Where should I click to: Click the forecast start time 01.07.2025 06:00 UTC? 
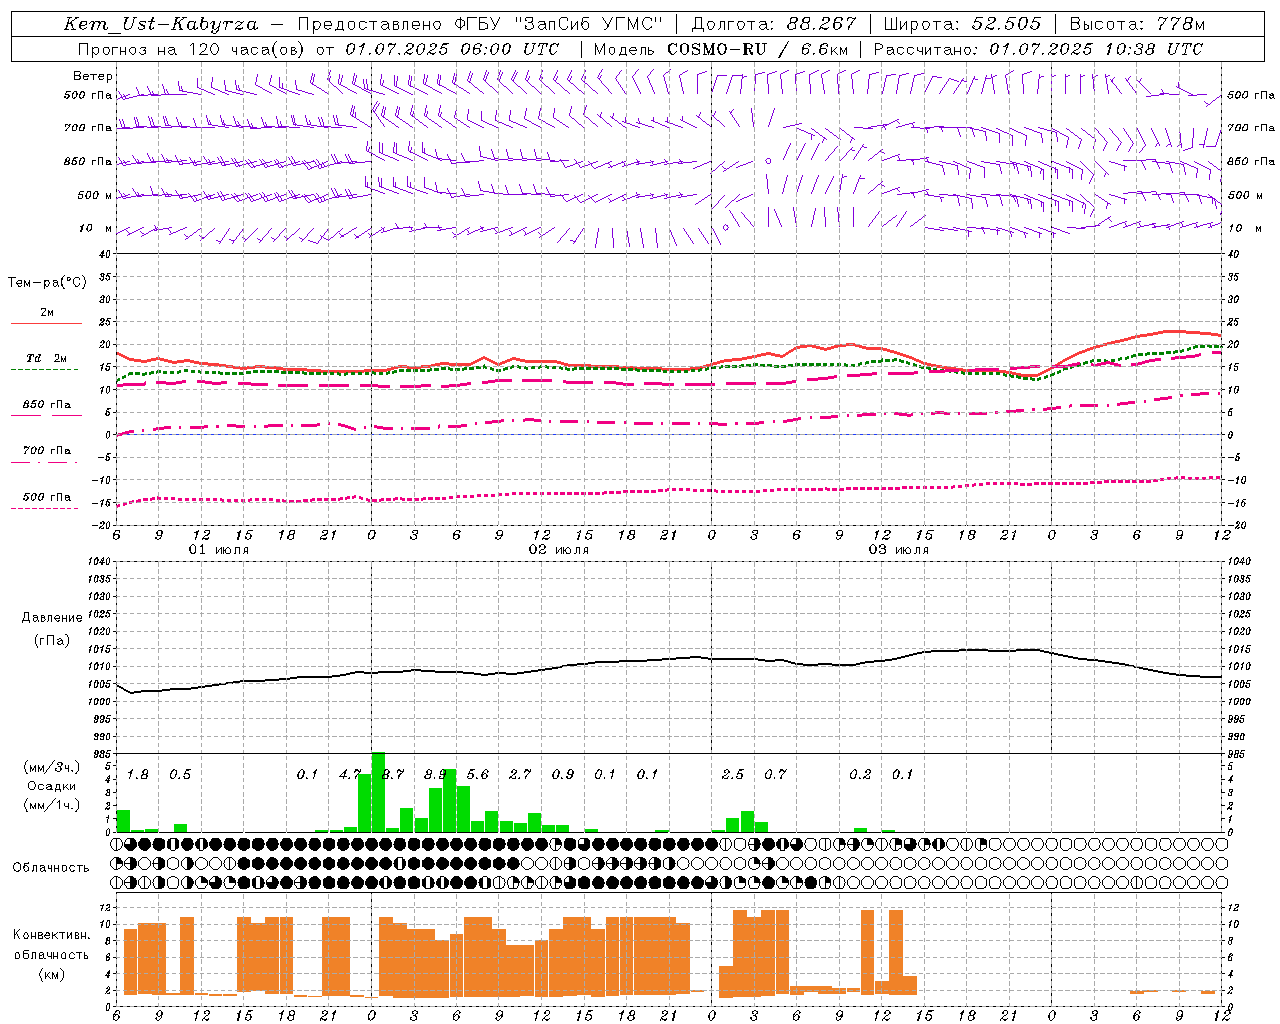click(452, 49)
